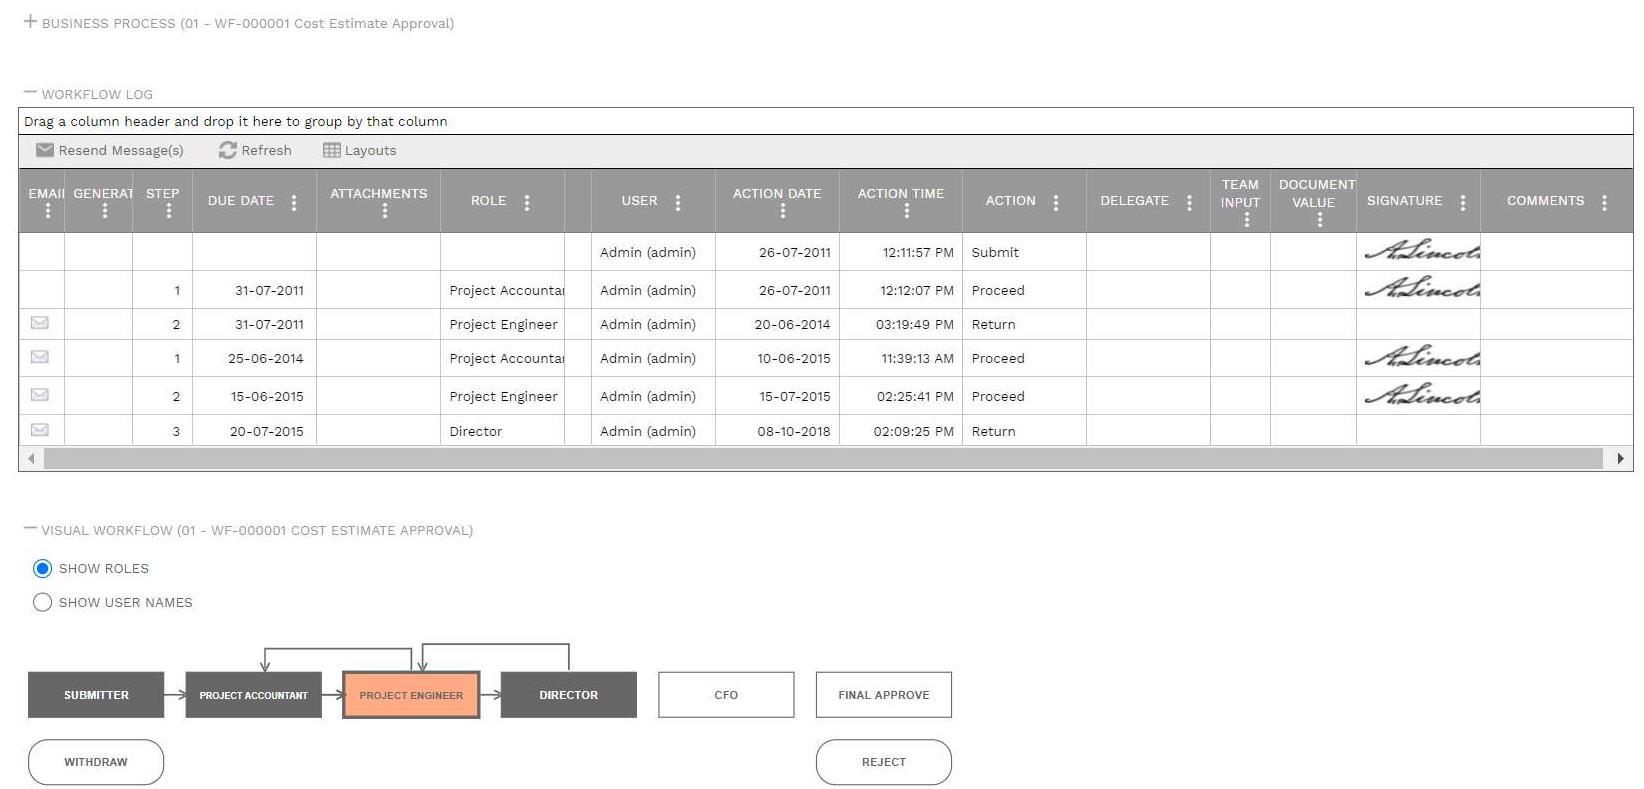Click the Director workflow step

(568, 695)
